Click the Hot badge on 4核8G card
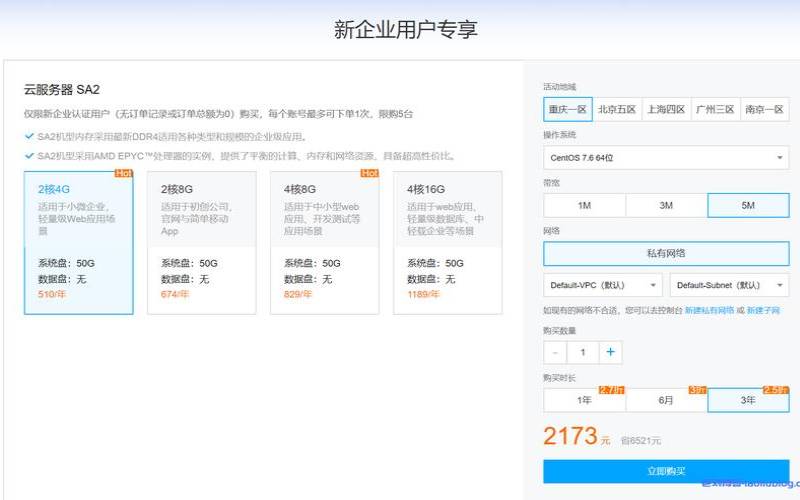The image size is (800, 500). click(369, 173)
